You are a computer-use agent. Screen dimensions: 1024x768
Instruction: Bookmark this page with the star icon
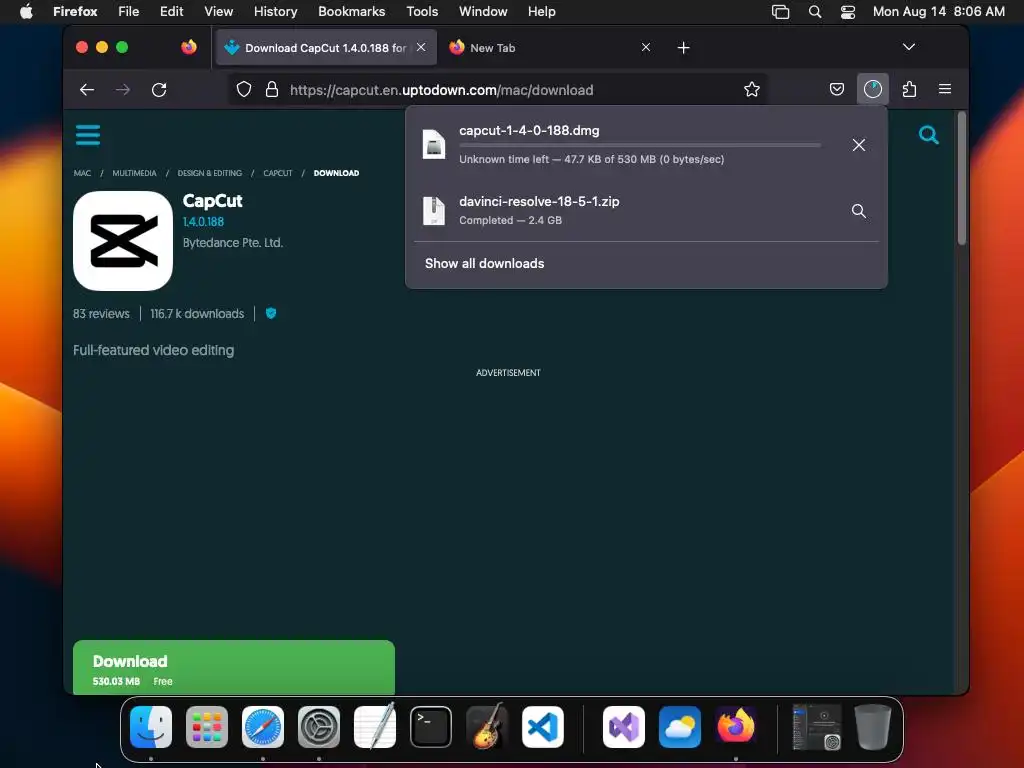point(752,89)
